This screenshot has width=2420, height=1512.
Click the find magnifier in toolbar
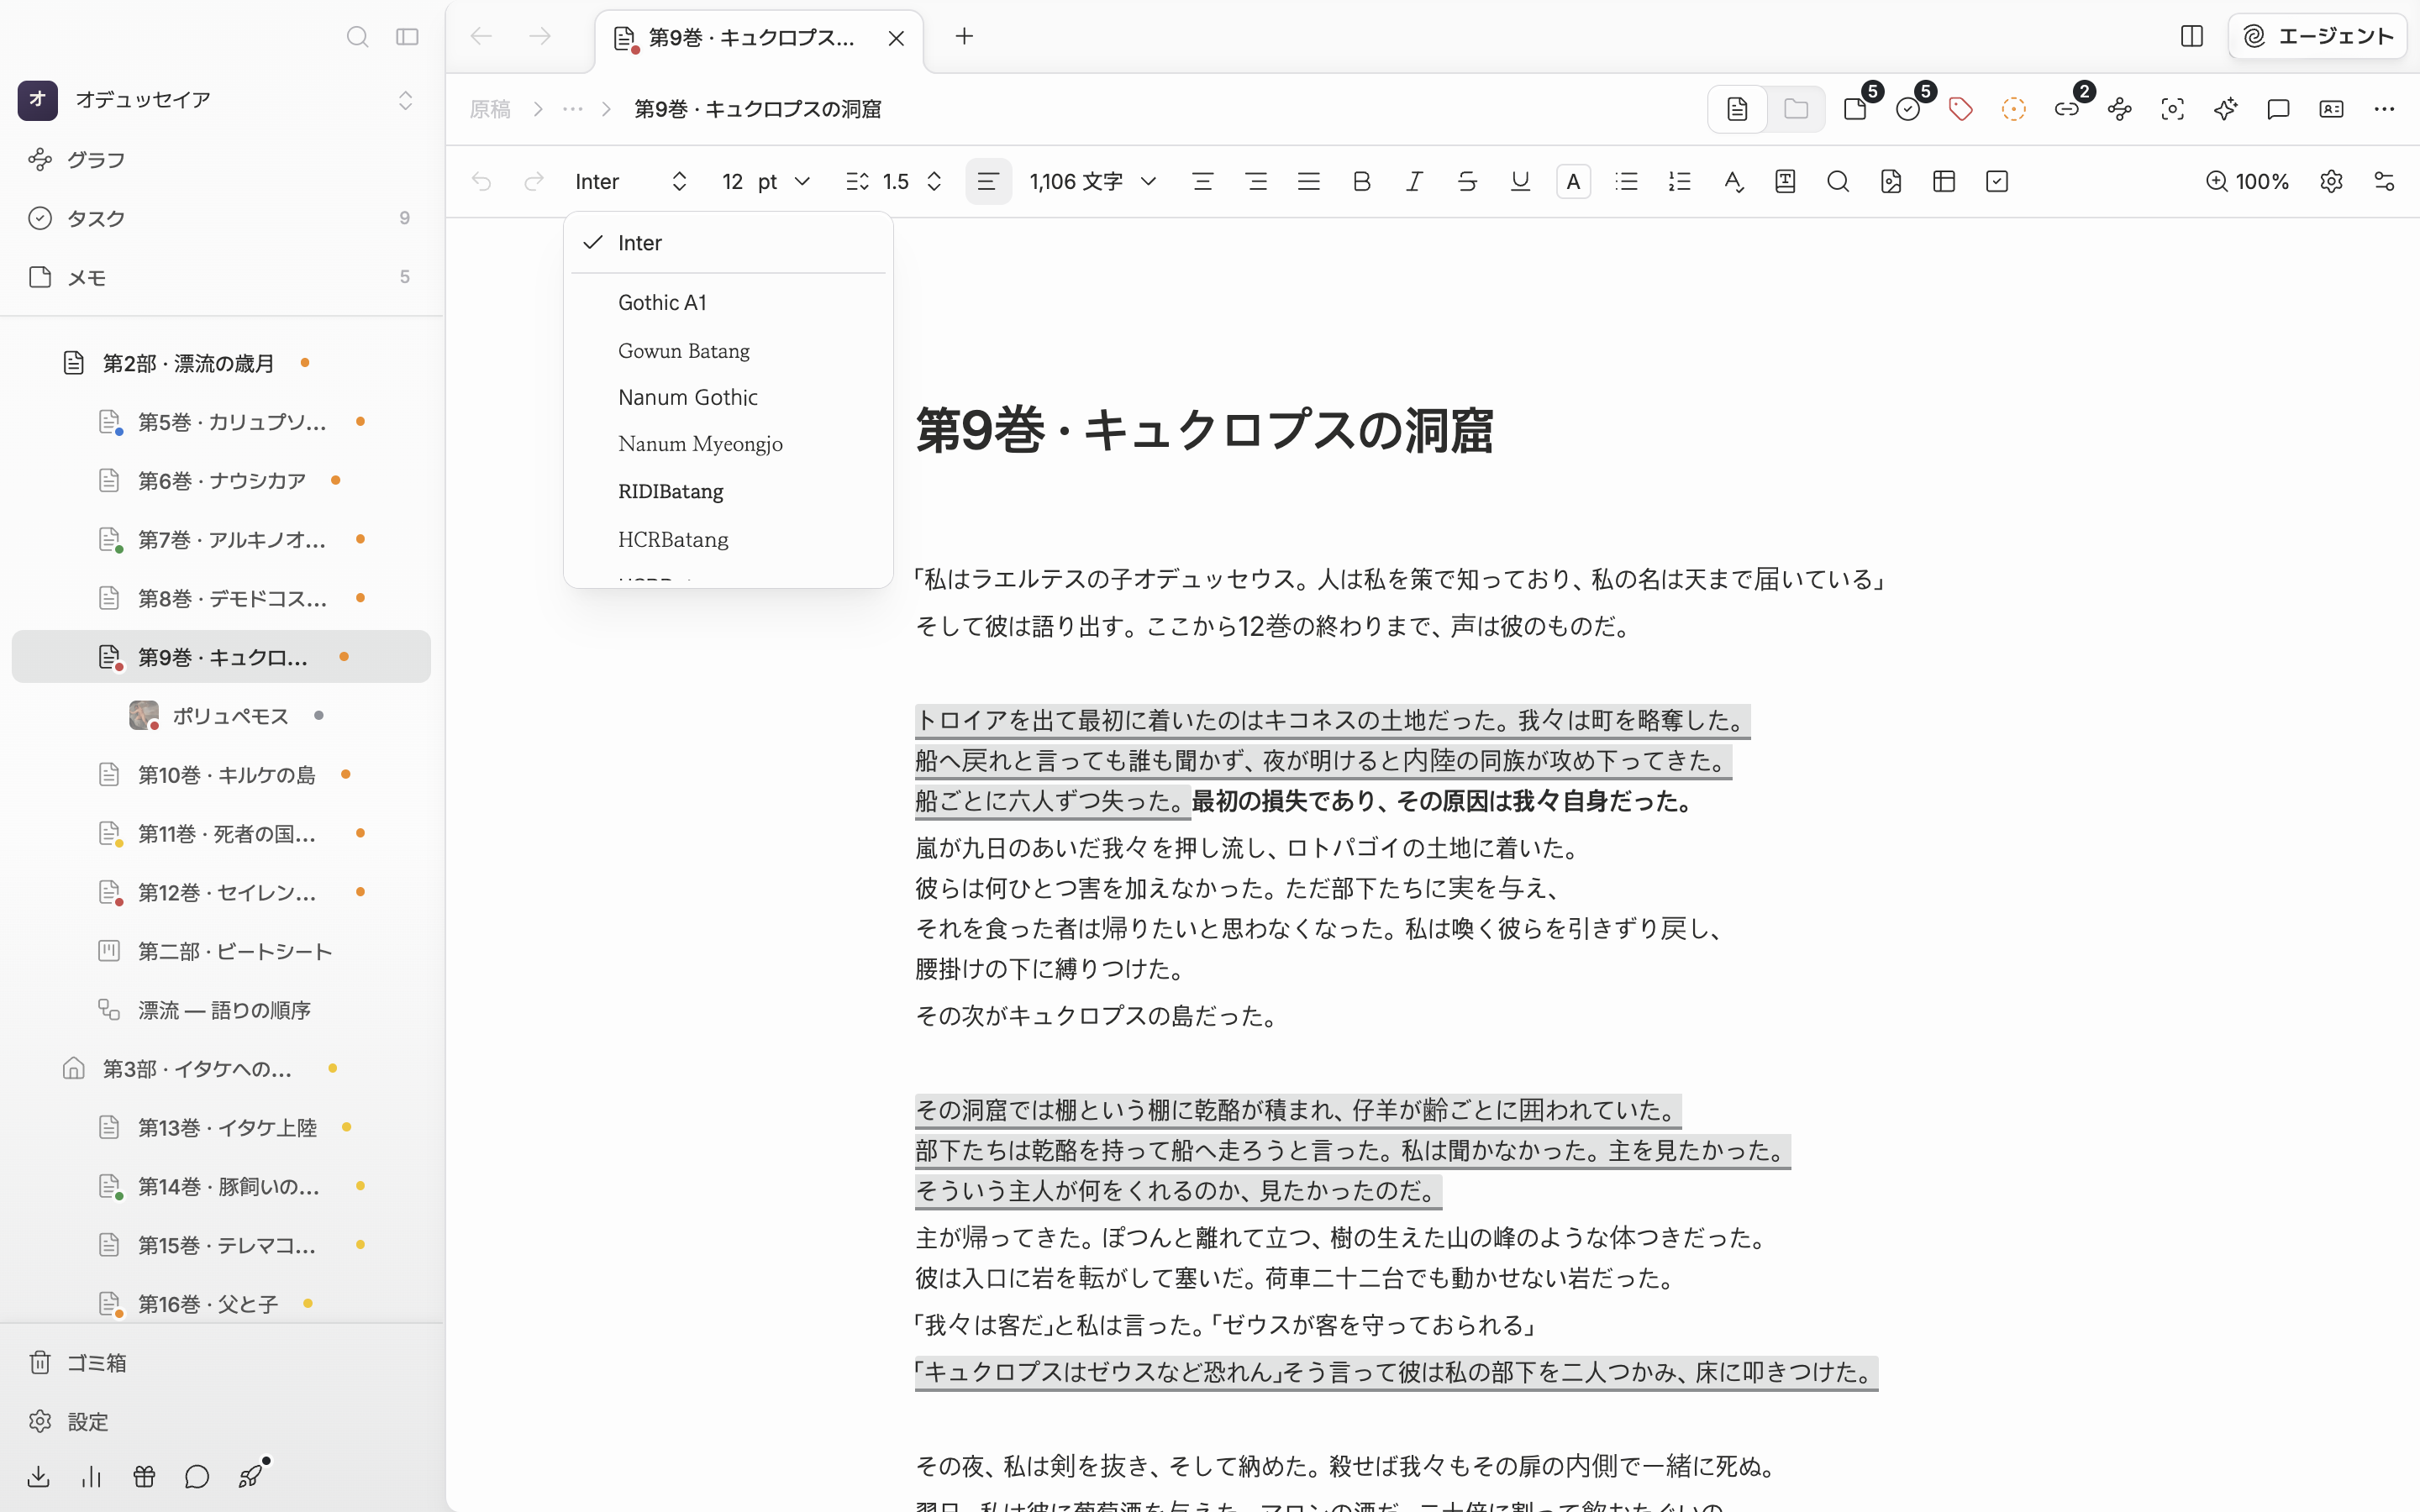pos(1838,181)
